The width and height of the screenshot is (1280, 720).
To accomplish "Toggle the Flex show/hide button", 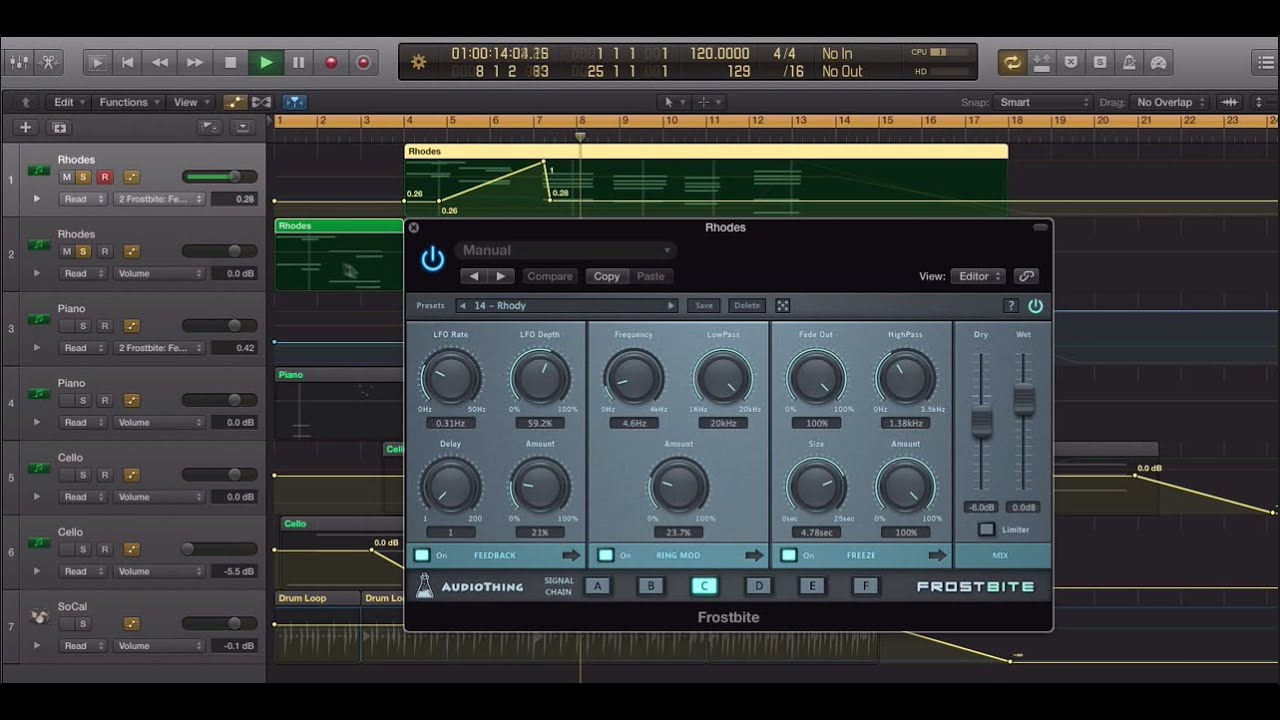I will tap(261, 102).
